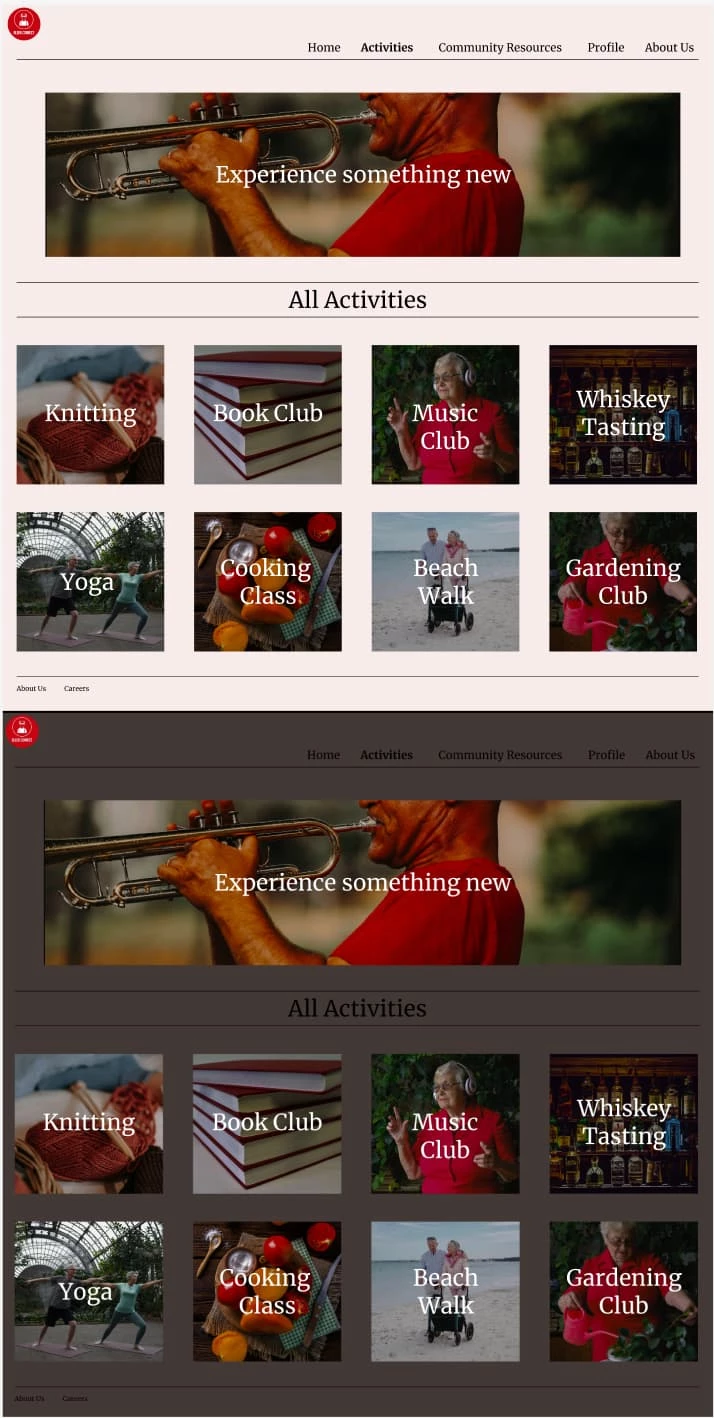
Task: Click the trumpet hero banner in light theme
Action: 363,175
